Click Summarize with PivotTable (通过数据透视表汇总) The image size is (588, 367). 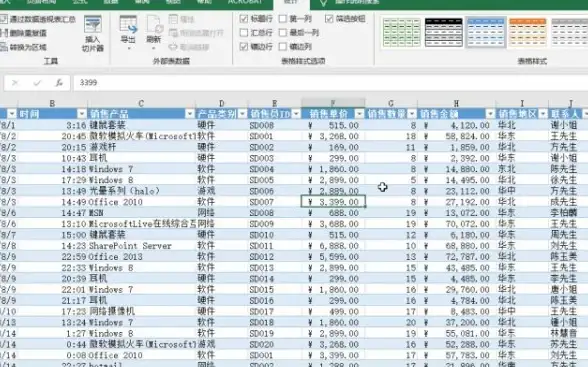[x=38, y=19]
